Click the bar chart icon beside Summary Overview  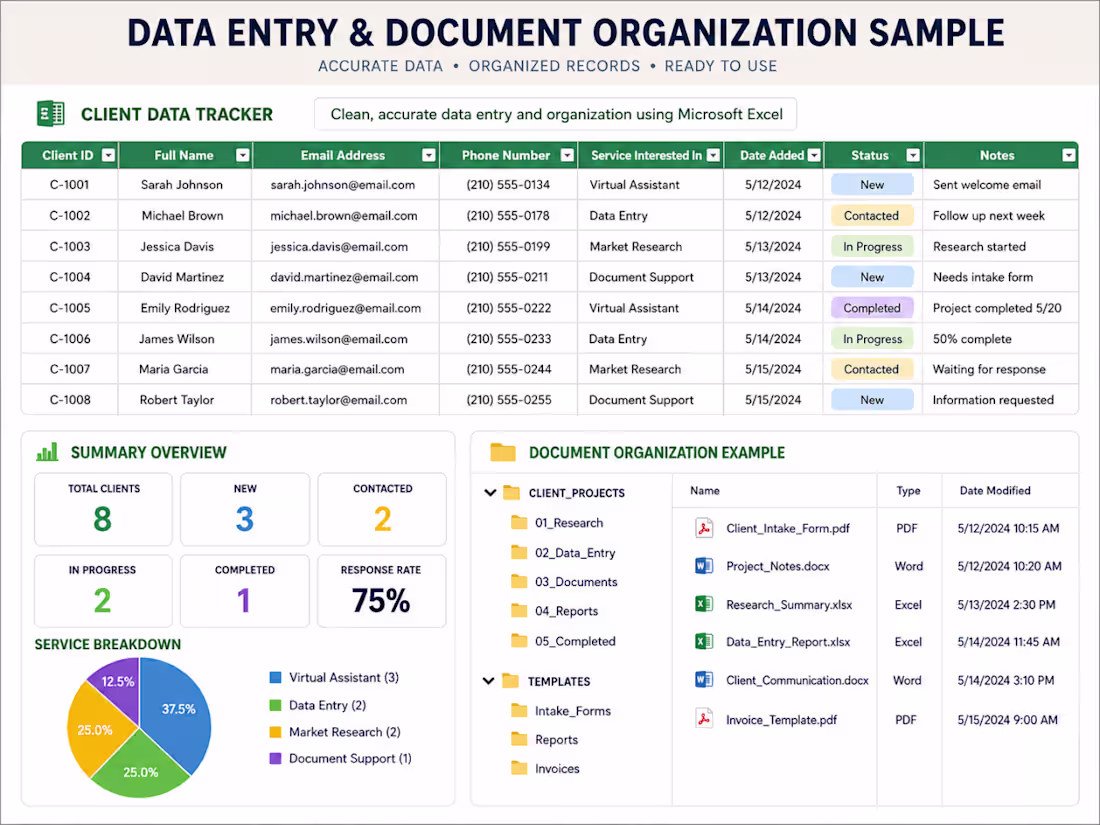click(47, 452)
